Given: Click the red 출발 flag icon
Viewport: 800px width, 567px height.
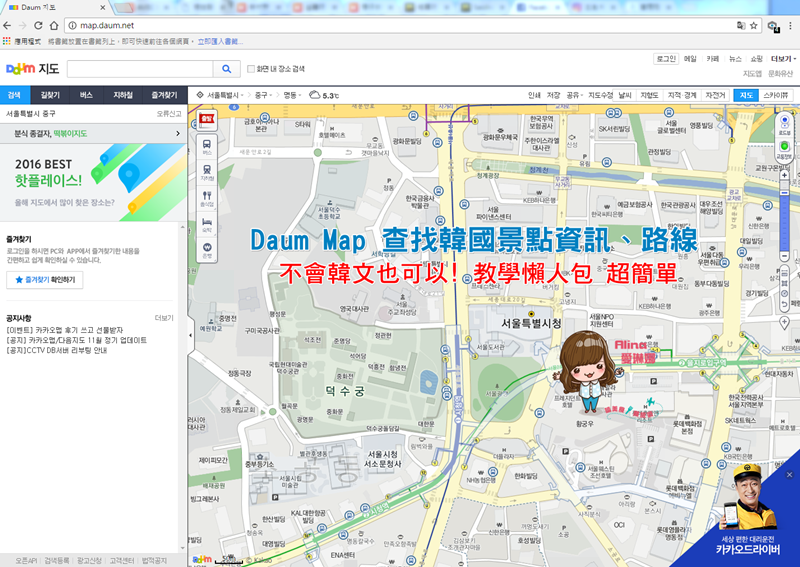Looking at the screenshot, I should pyautogui.click(x=207, y=119).
